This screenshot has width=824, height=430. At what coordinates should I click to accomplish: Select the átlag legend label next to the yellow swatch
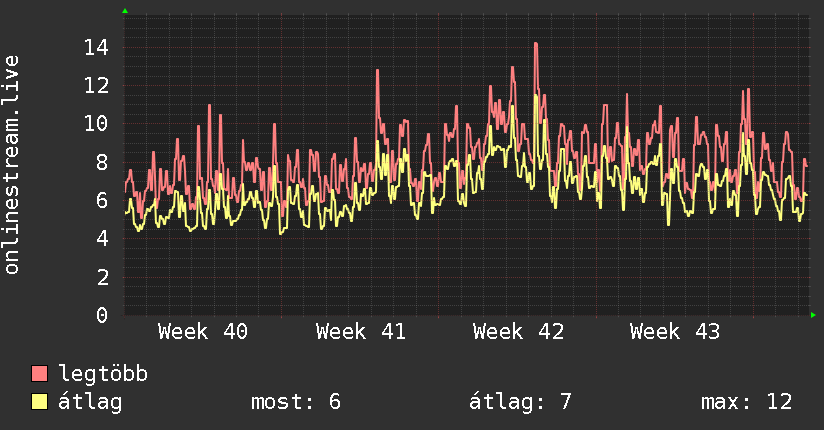90,402
